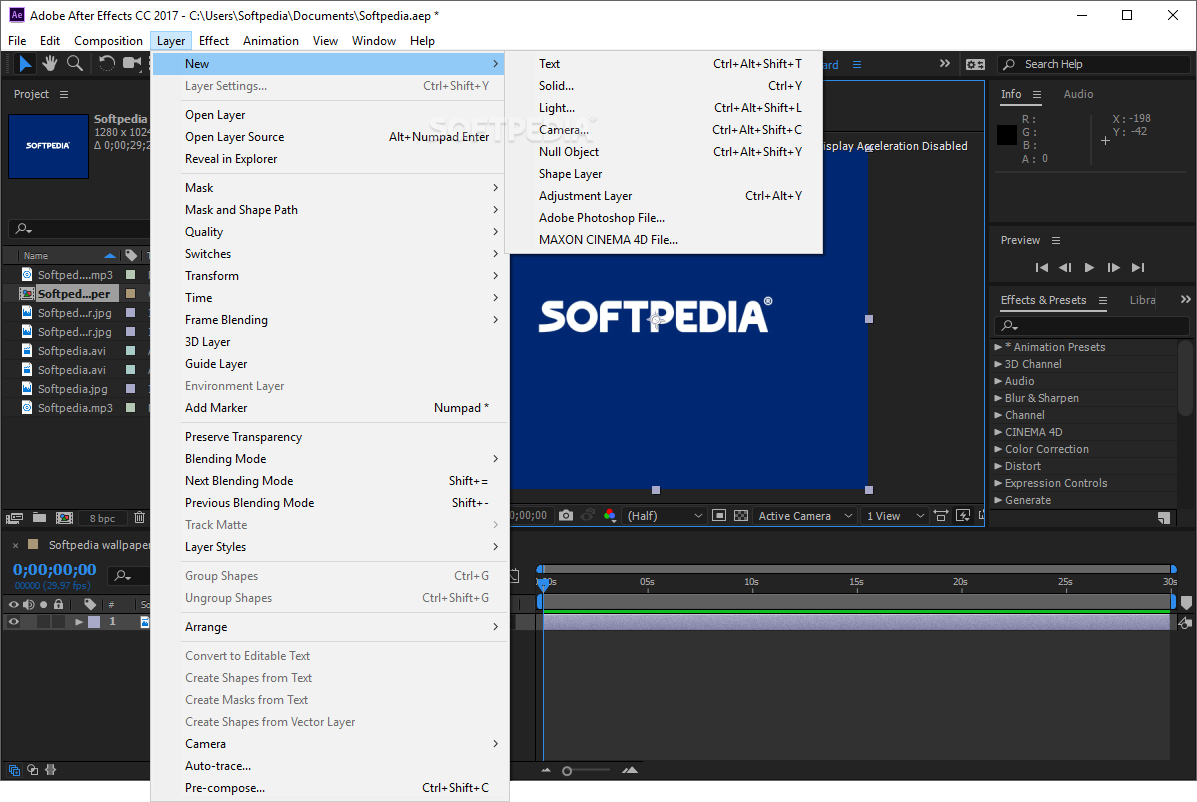Go to last frame in Preview panel
Image resolution: width=1197 pixels, height=802 pixels.
click(x=1138, y=268)
